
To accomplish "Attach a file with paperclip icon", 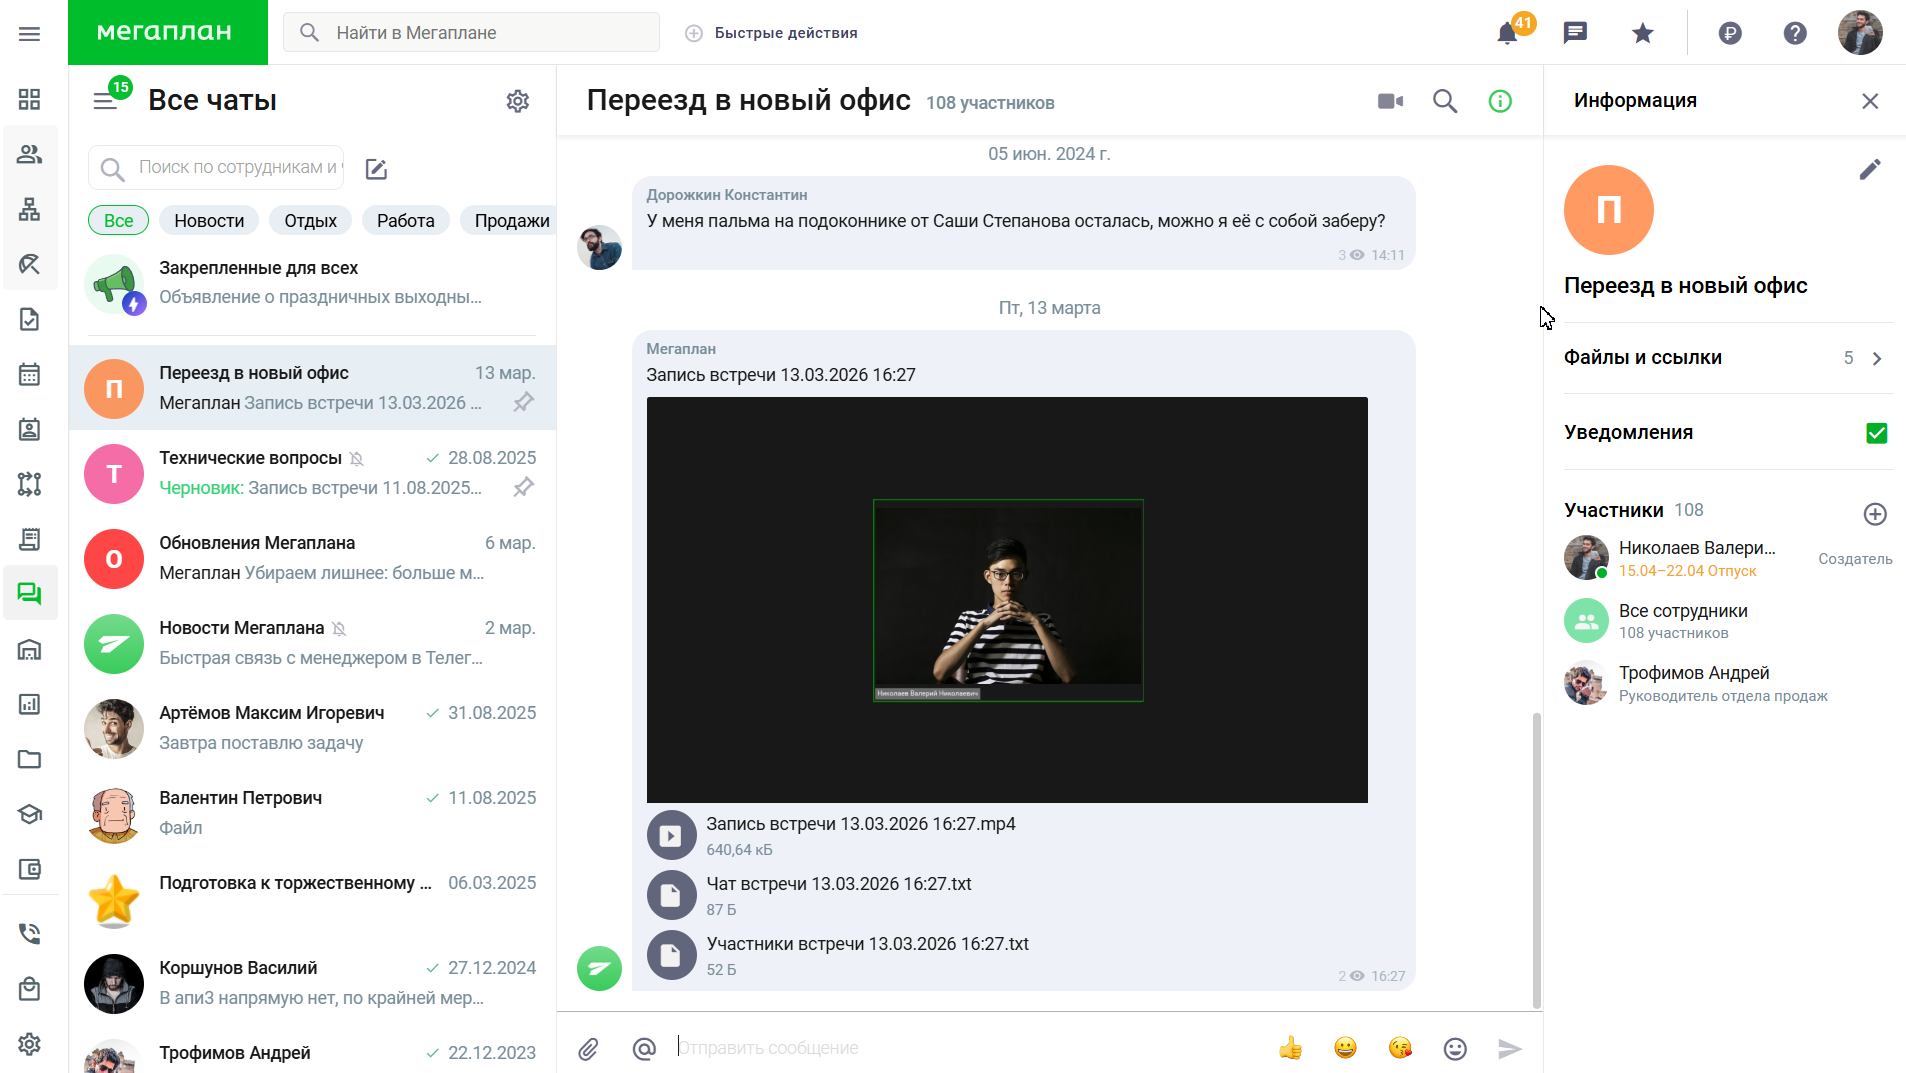I will pos(588,1048).
